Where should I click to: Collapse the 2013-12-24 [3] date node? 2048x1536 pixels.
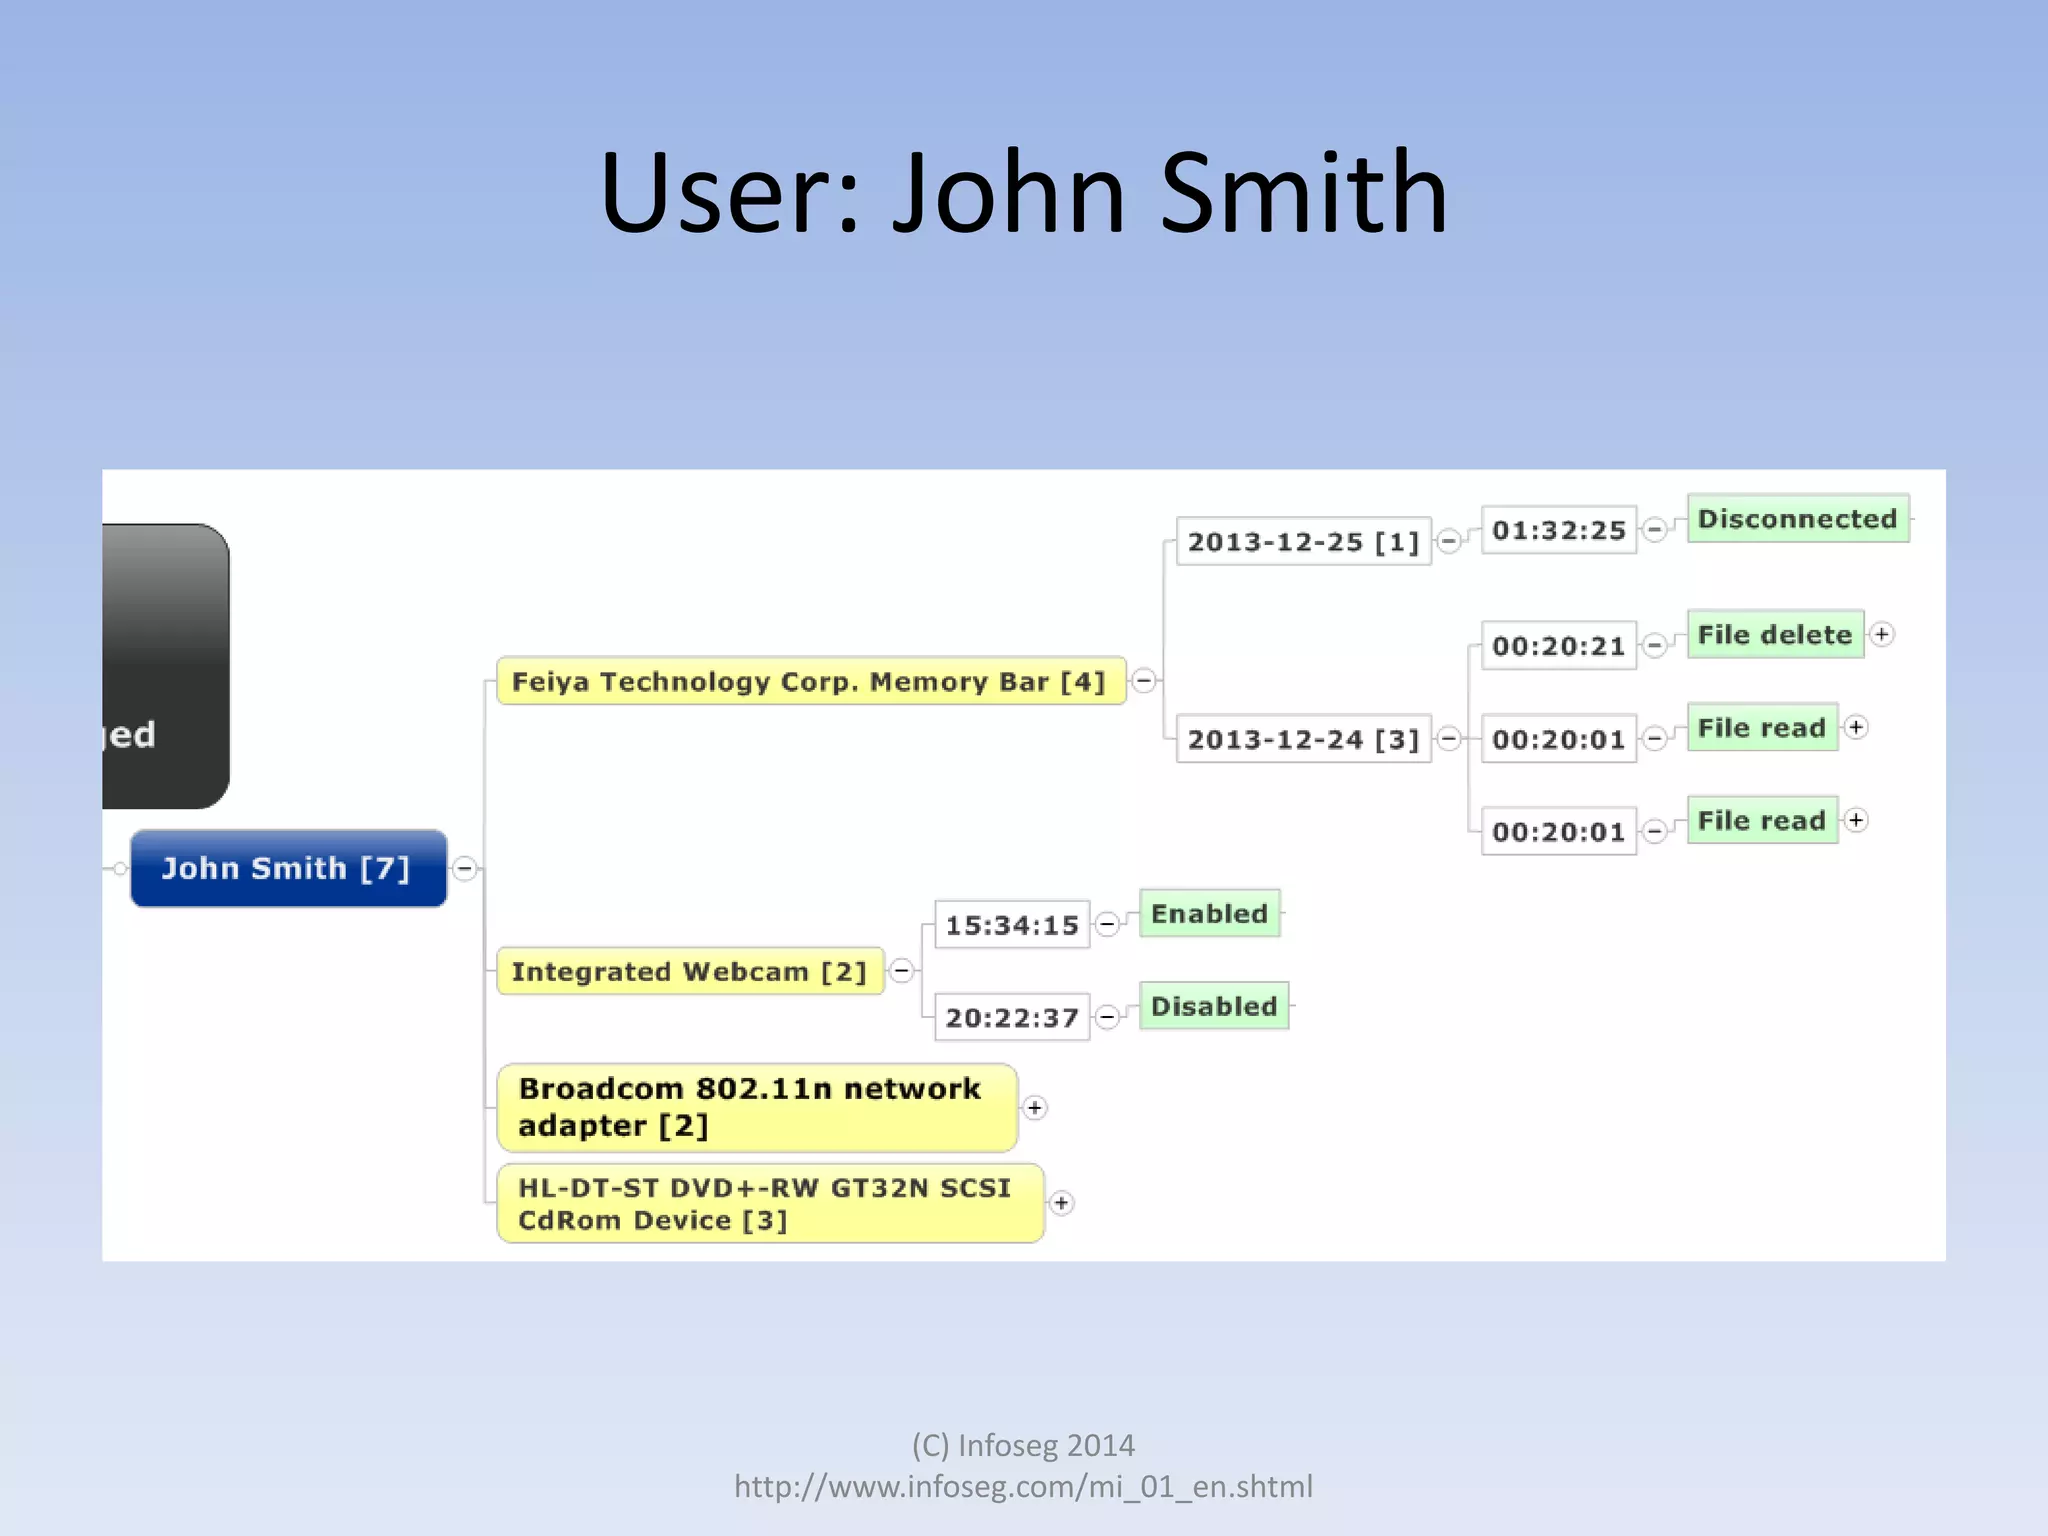(x=1449, y=739)
